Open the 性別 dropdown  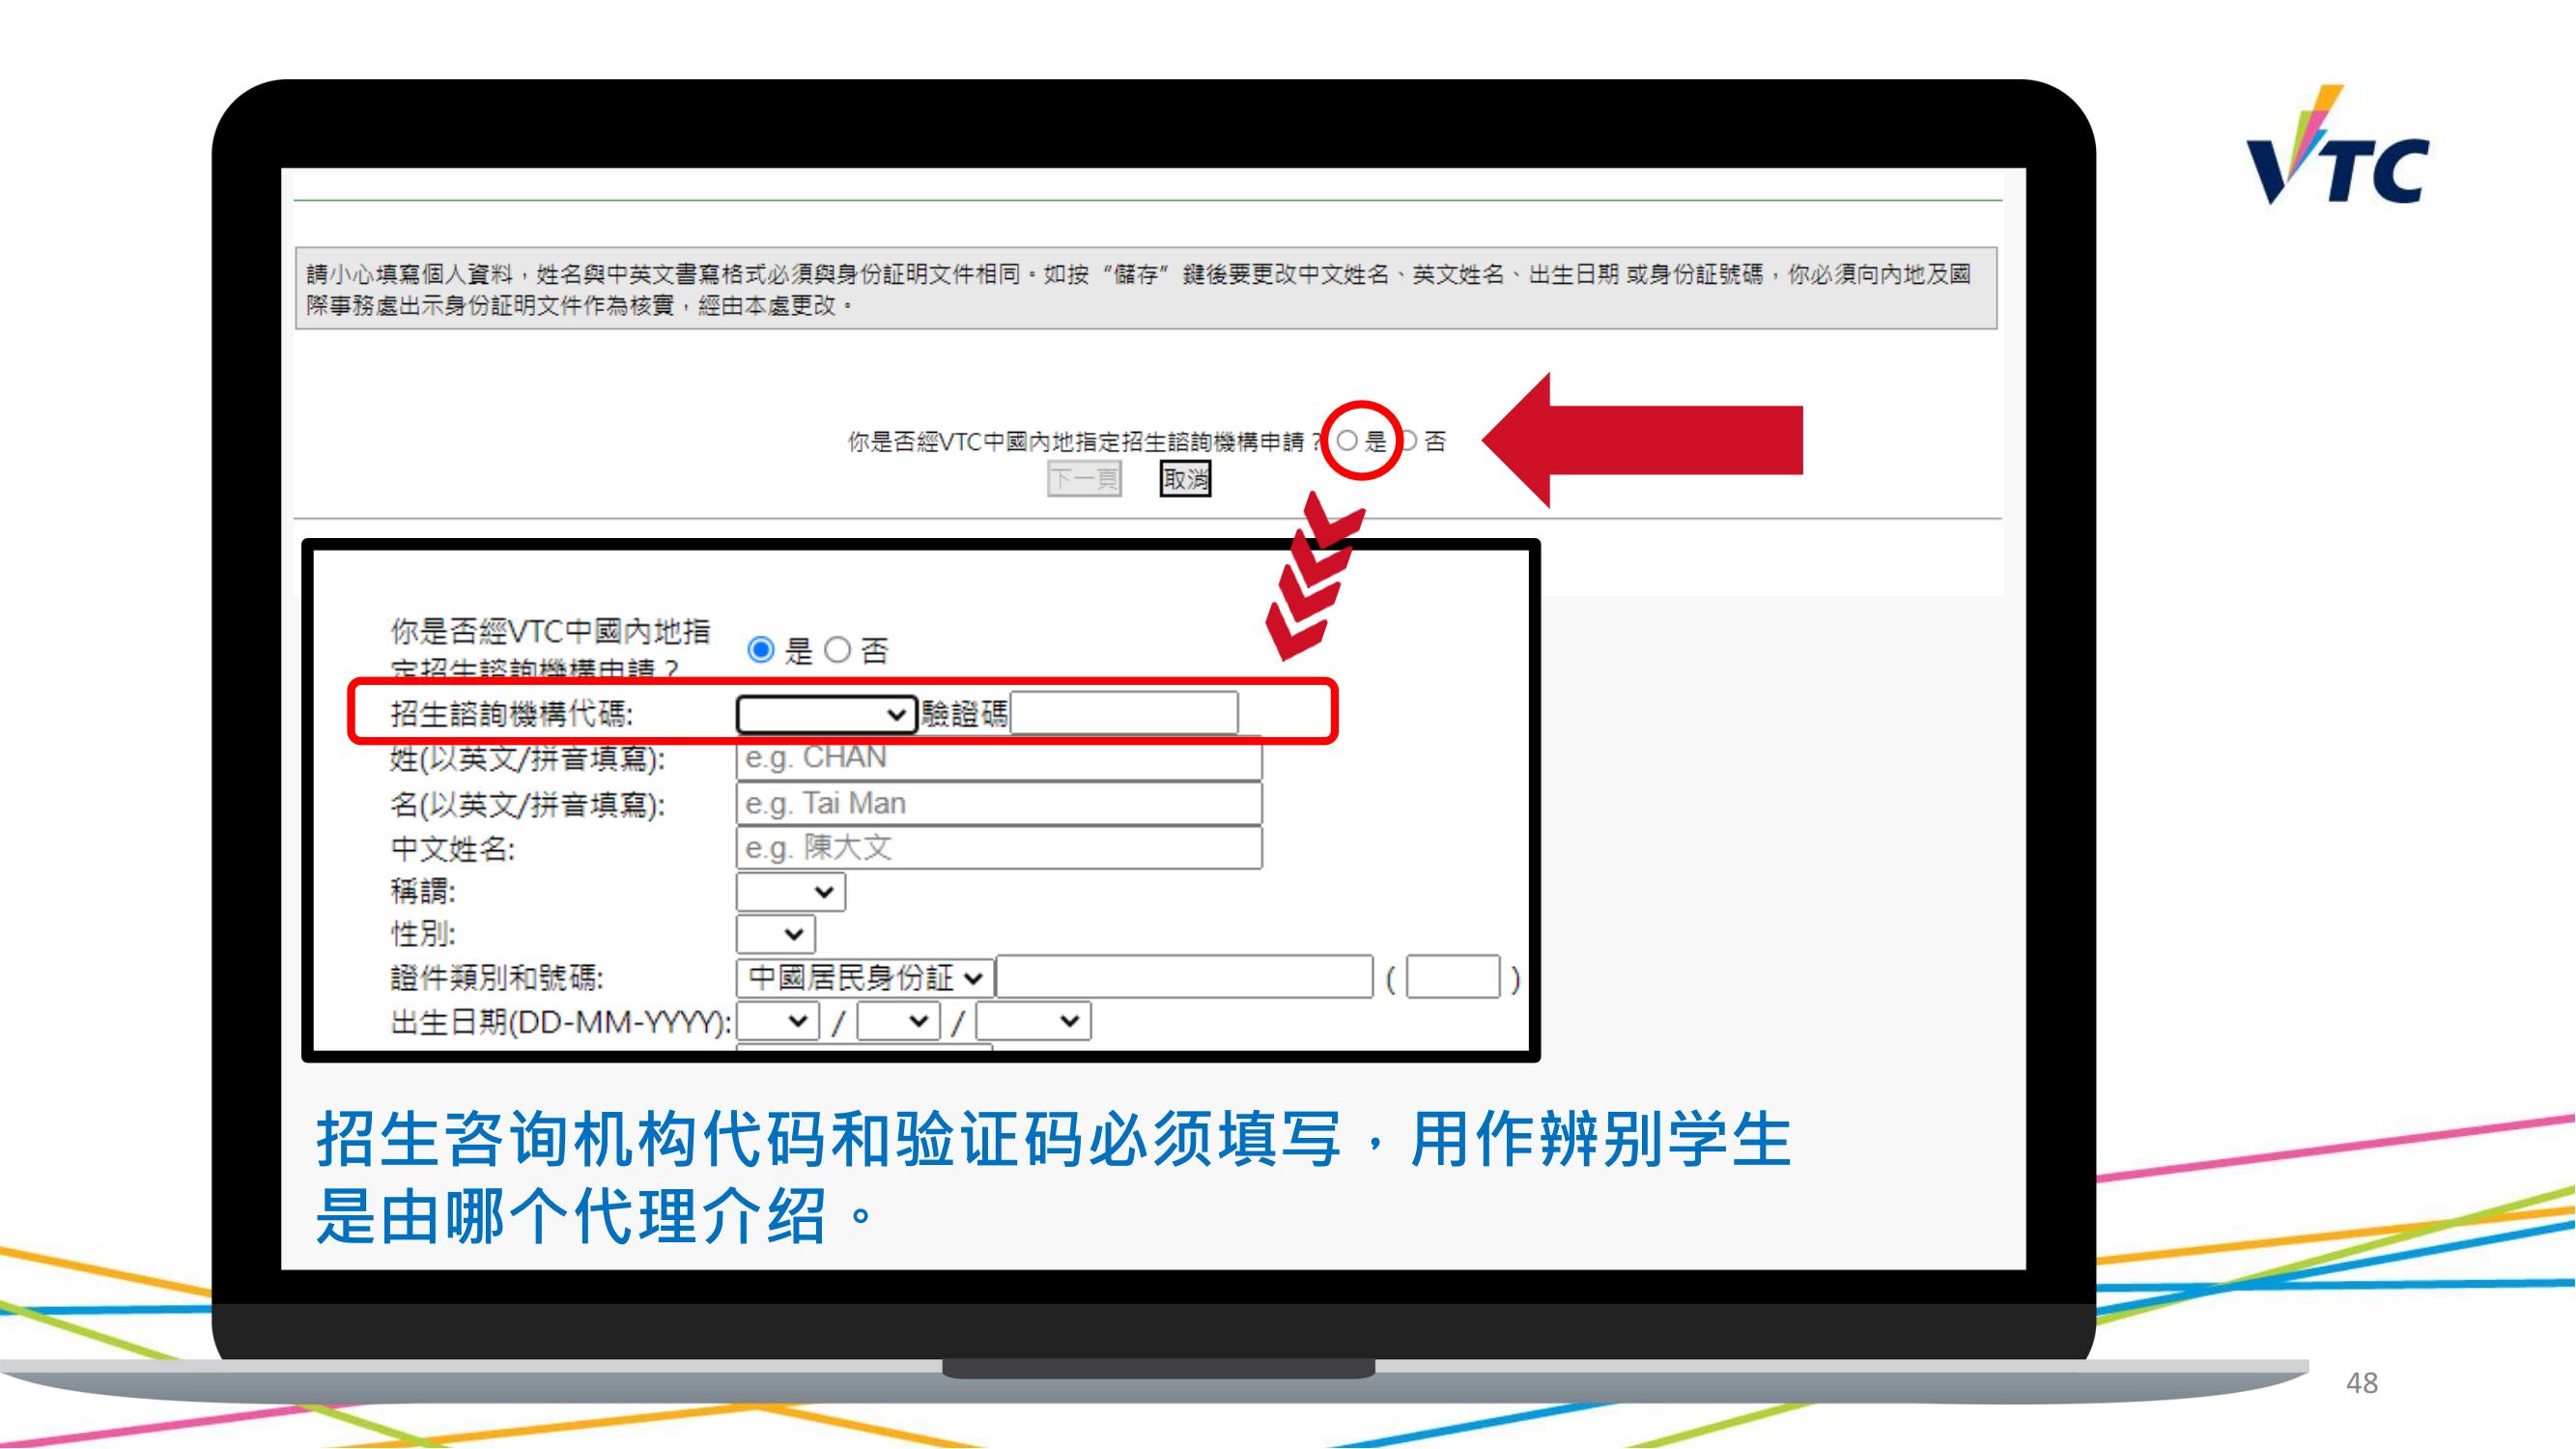coord(776,935)
